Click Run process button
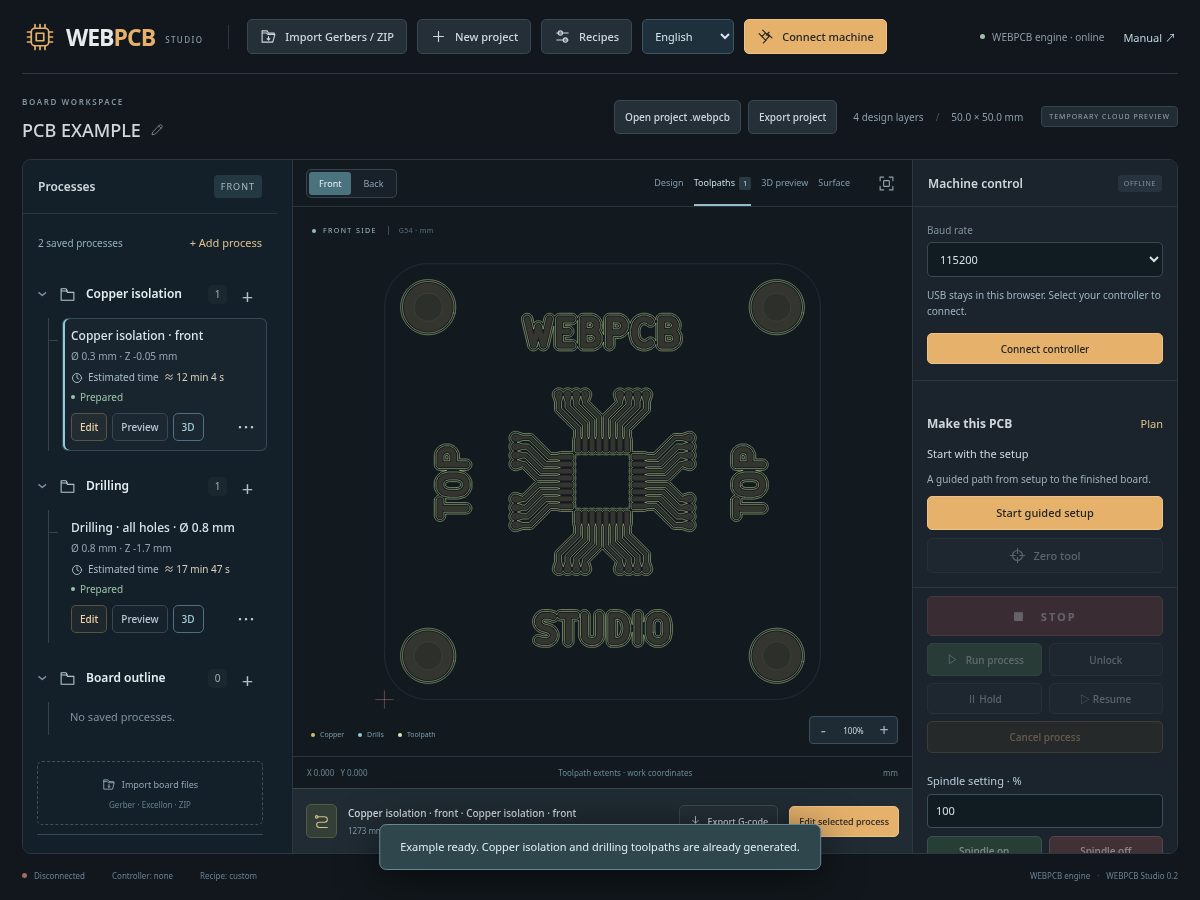The height and width of the screenshot is (900, 1200). (984, 660)
